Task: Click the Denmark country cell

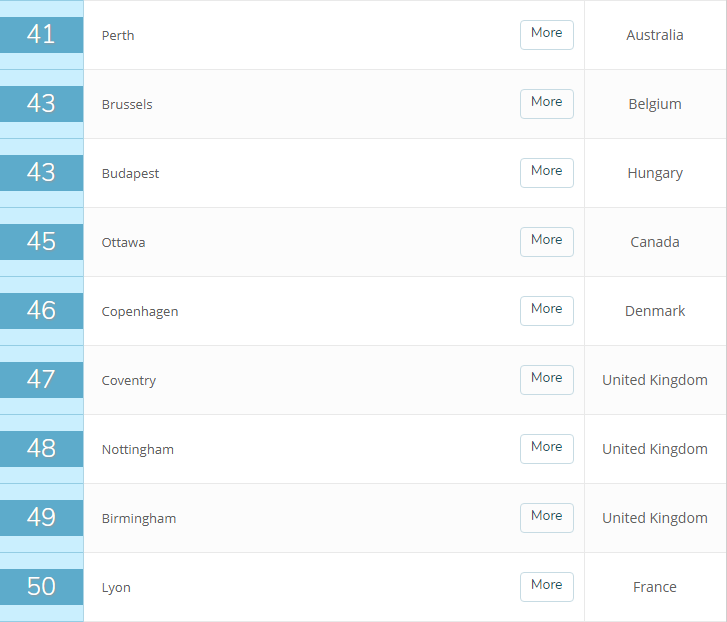Action: click(655, 311)
